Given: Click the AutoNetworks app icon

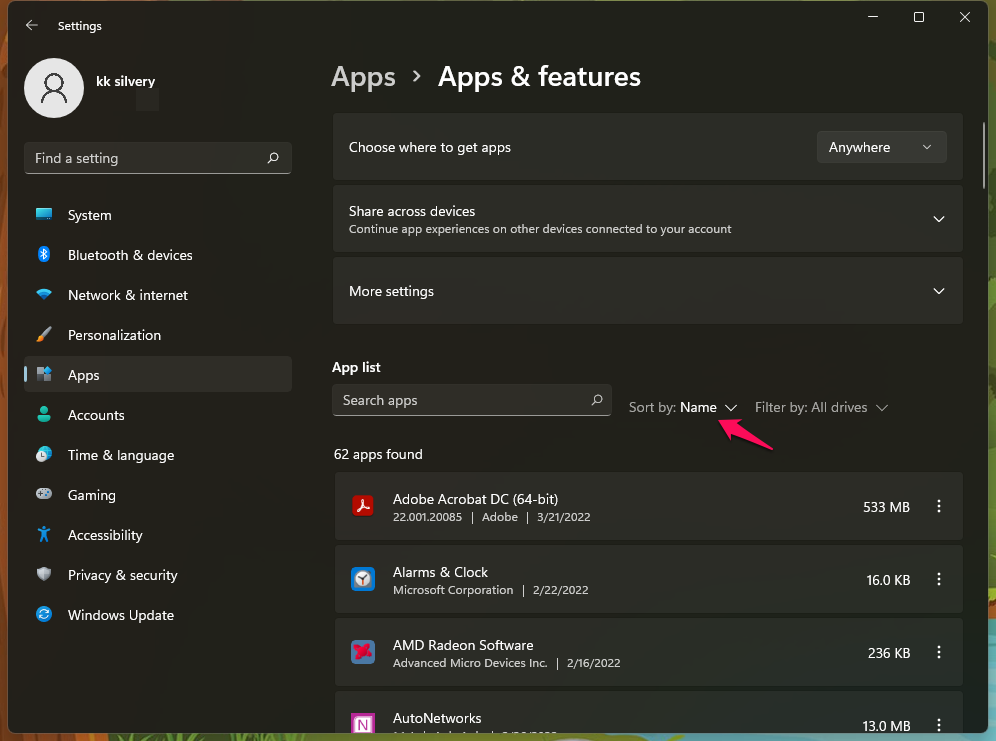Looking at the screenshot, I should [363, 723].
